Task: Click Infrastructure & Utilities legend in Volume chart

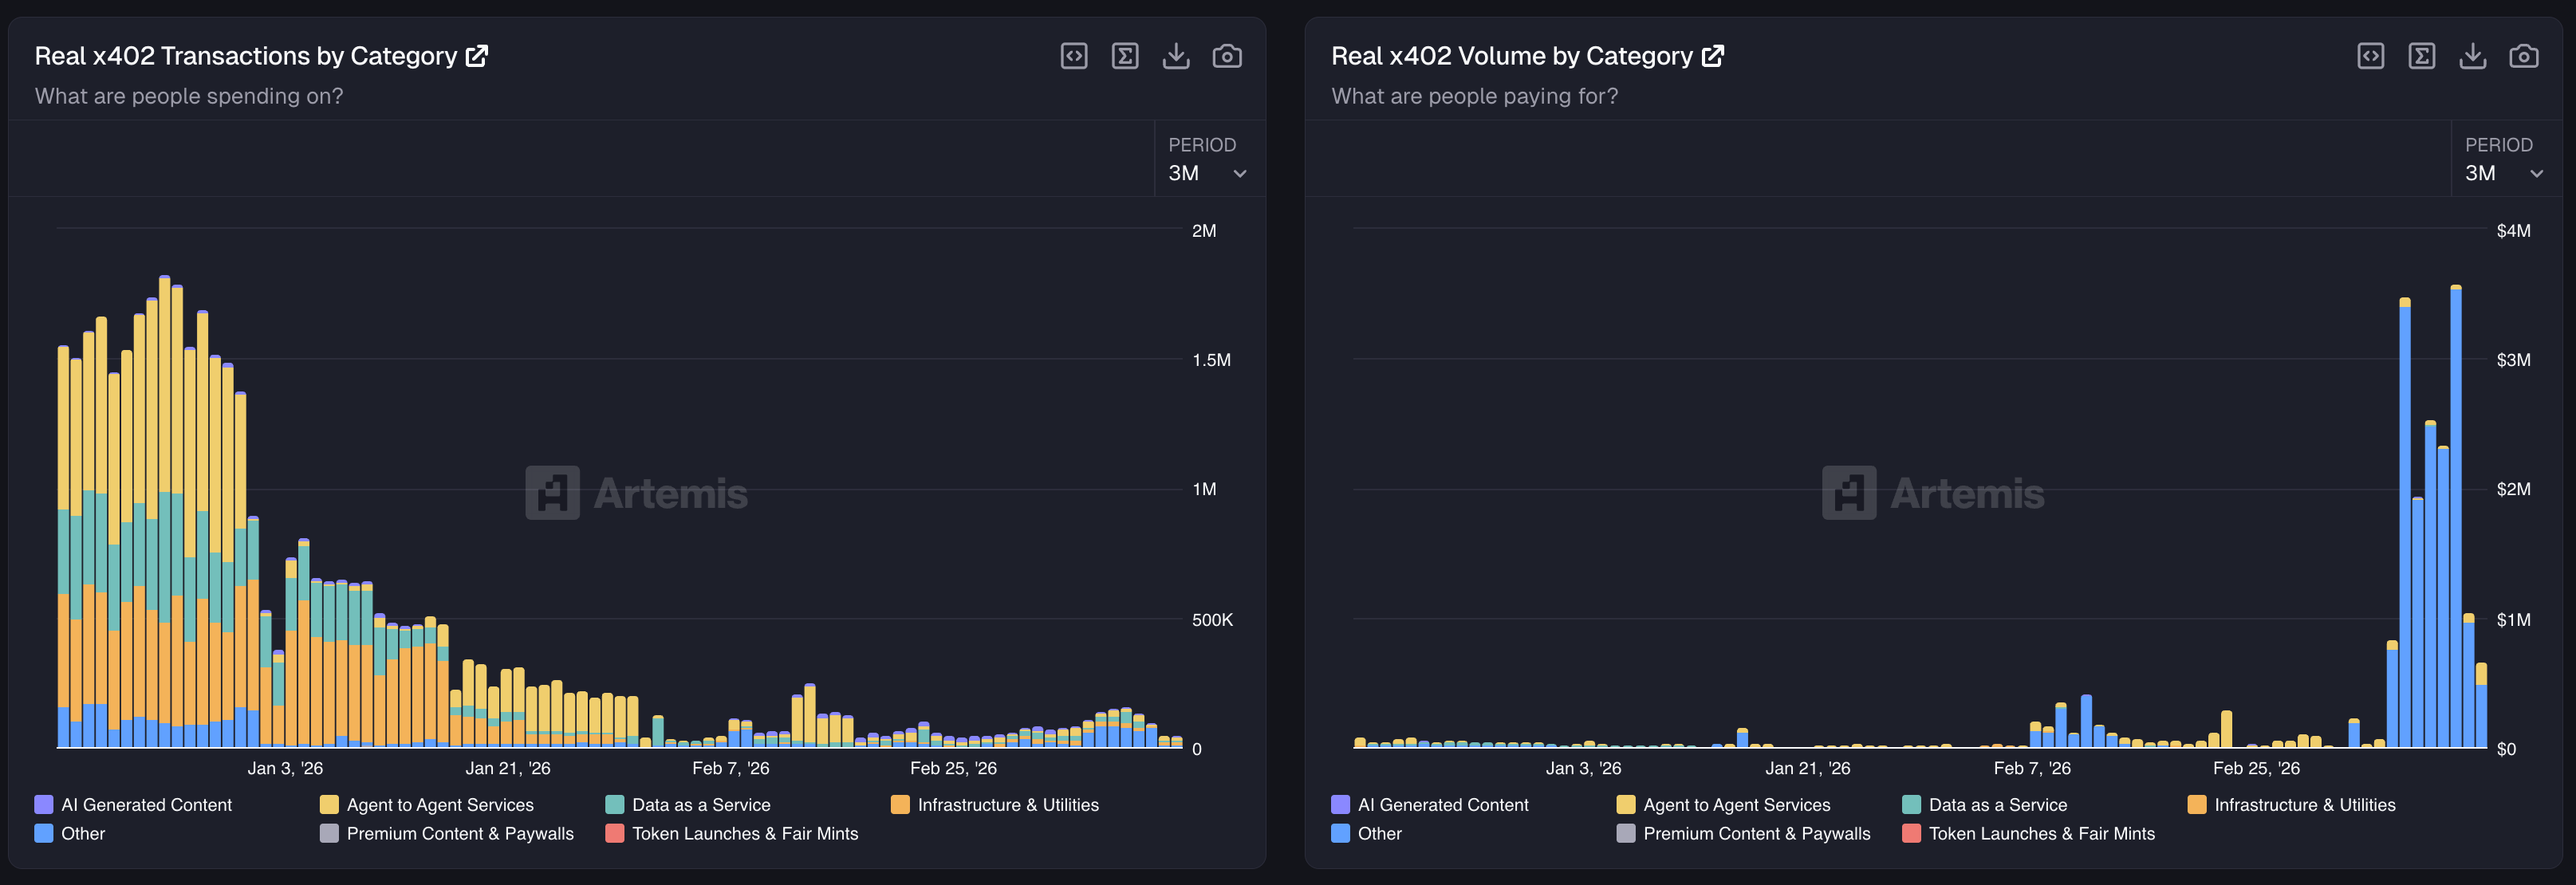Action: click(x=2303, y=805)
